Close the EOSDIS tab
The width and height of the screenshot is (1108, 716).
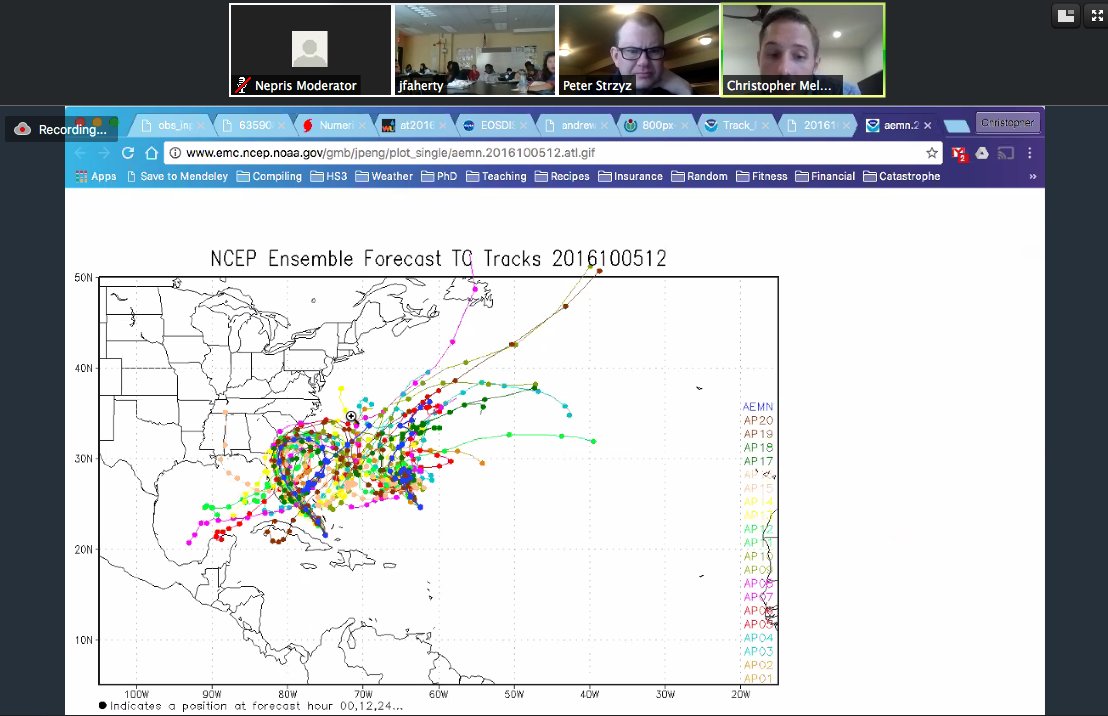pos(524,126)
